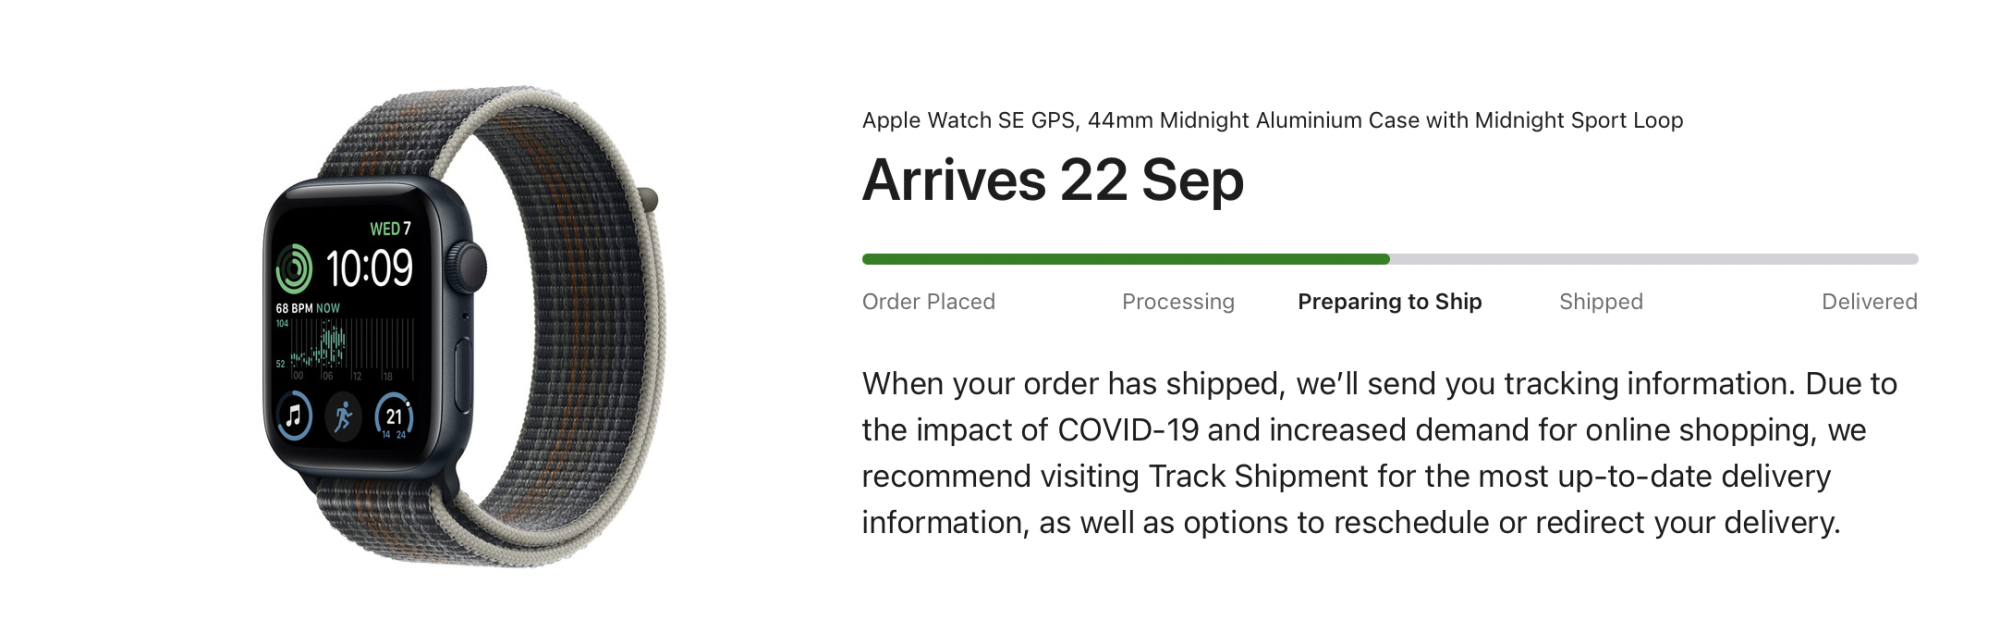Click the green activity rings icon
The width and height of the screenshot is (2000, 633).
pos(294,267)
